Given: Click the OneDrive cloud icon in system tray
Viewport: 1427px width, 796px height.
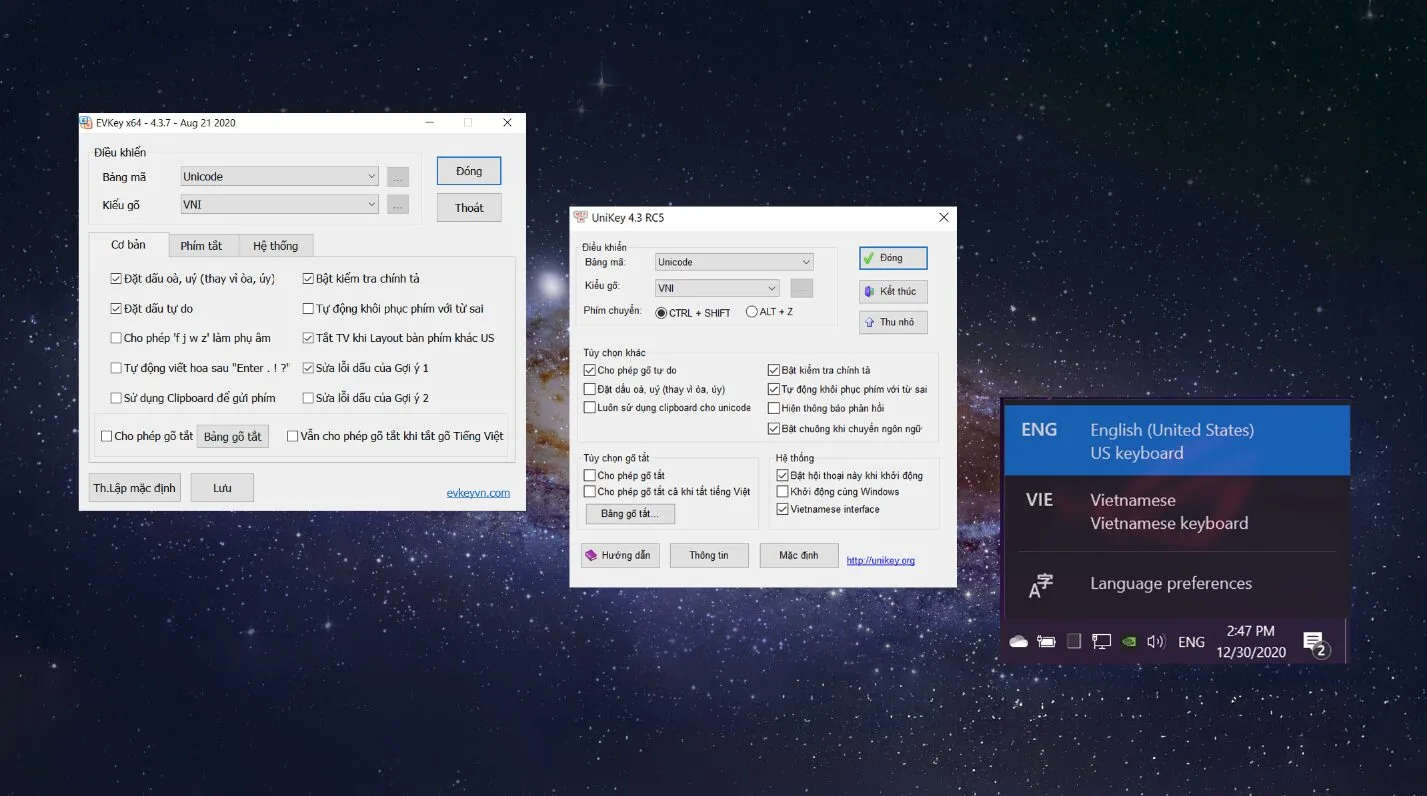Looking at the screenshot, I should (1019, 642).
